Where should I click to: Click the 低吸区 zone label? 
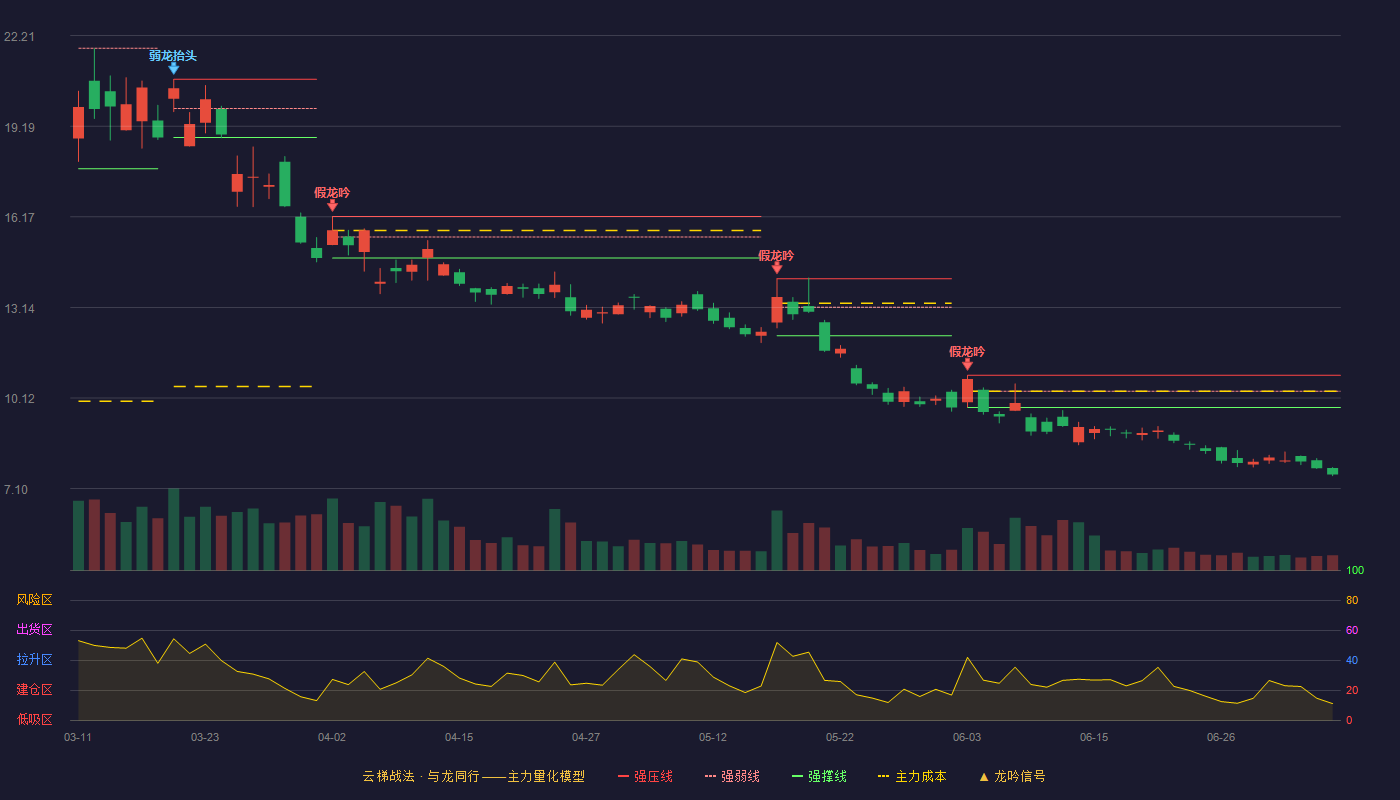point(34,719)
